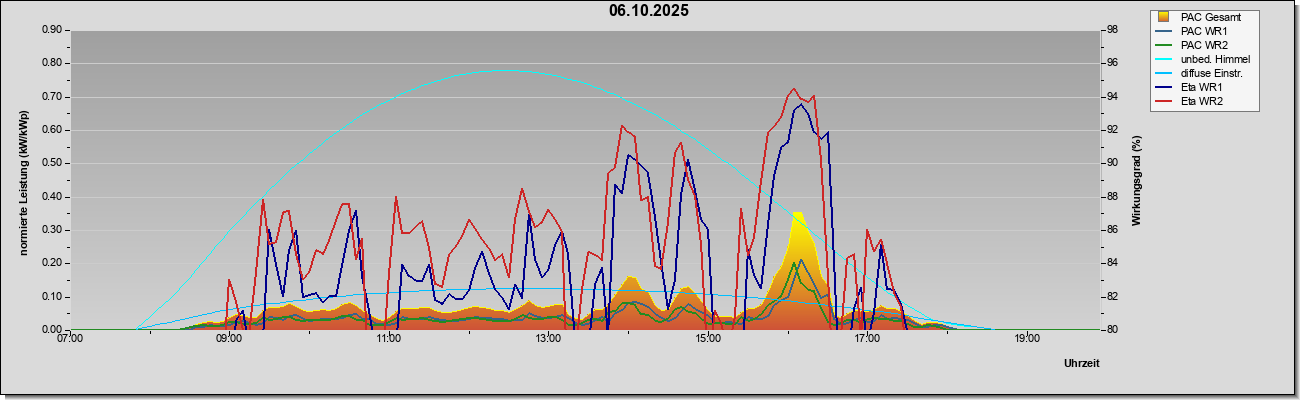Click the 0.50 left axis value
This screenshot has height=400, width=1300.
point(50,163)
